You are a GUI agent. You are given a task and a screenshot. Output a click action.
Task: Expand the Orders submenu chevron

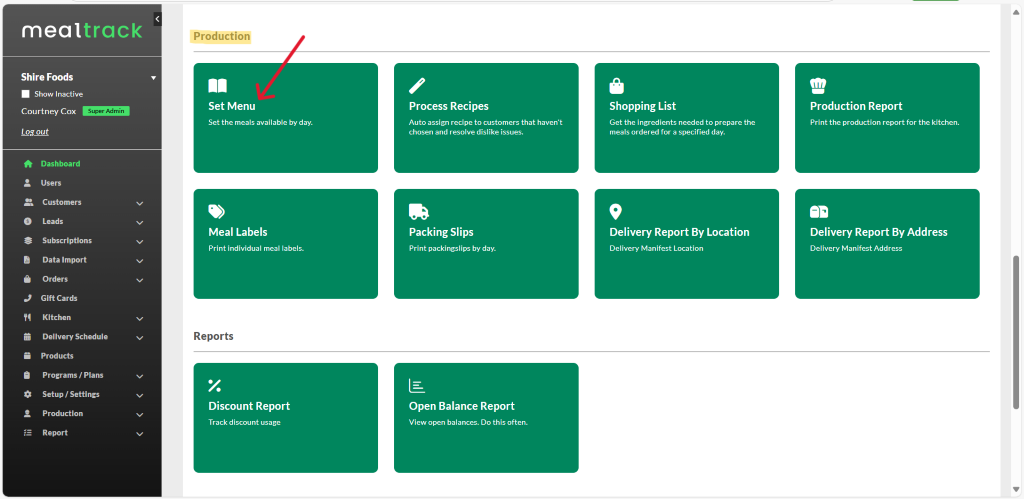coord(140,280)
